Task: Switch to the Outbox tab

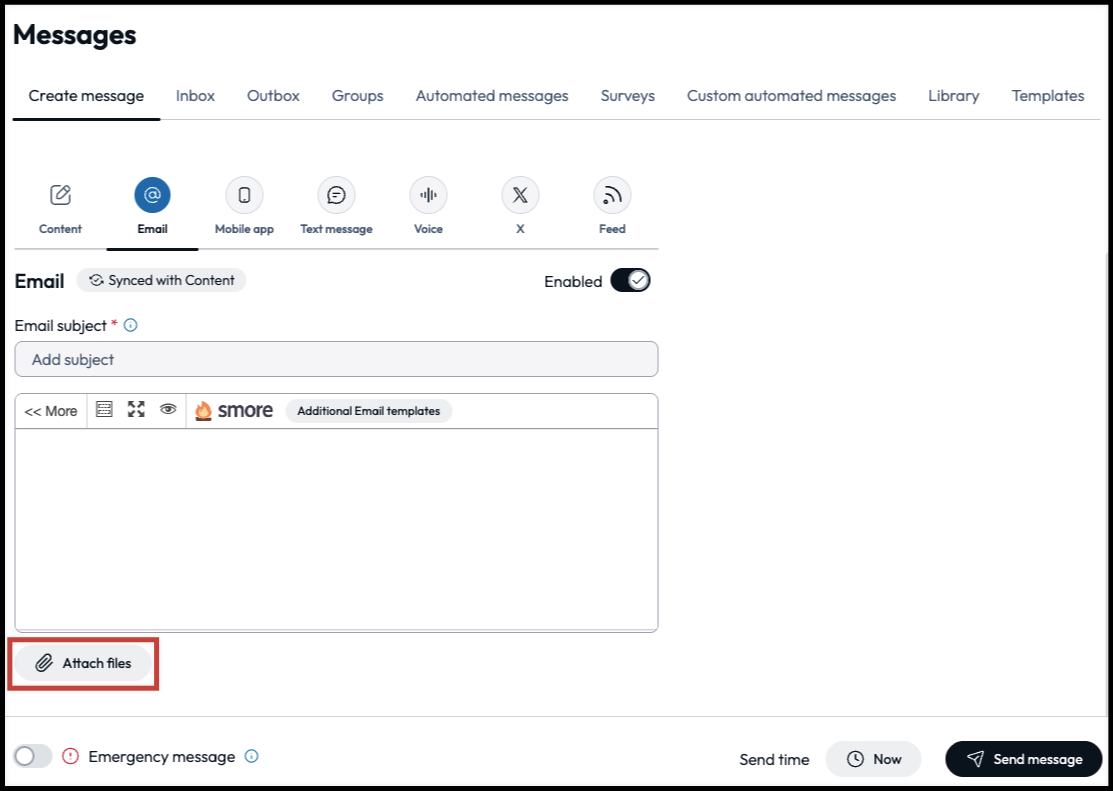Action: point(272,95)
